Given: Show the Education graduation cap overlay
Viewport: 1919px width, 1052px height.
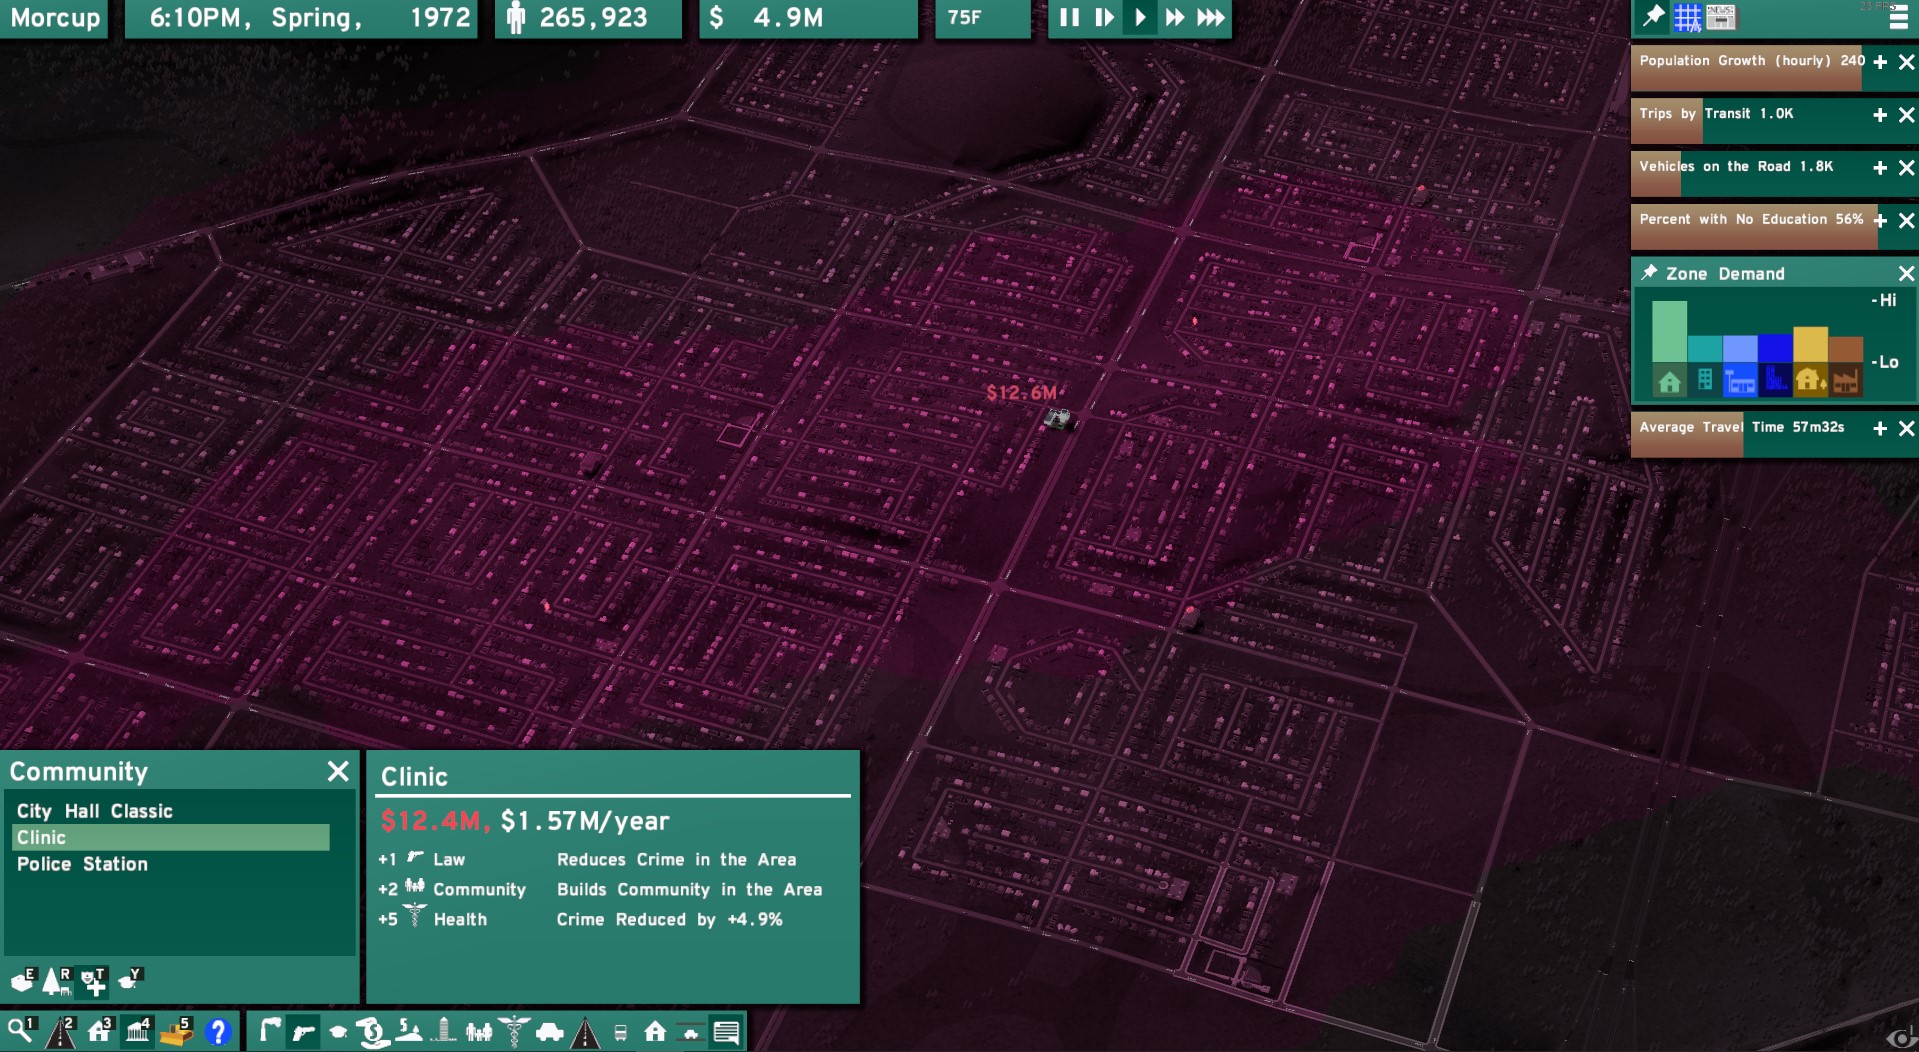Looking at the screenshot, I should [x=338, y=1031].
